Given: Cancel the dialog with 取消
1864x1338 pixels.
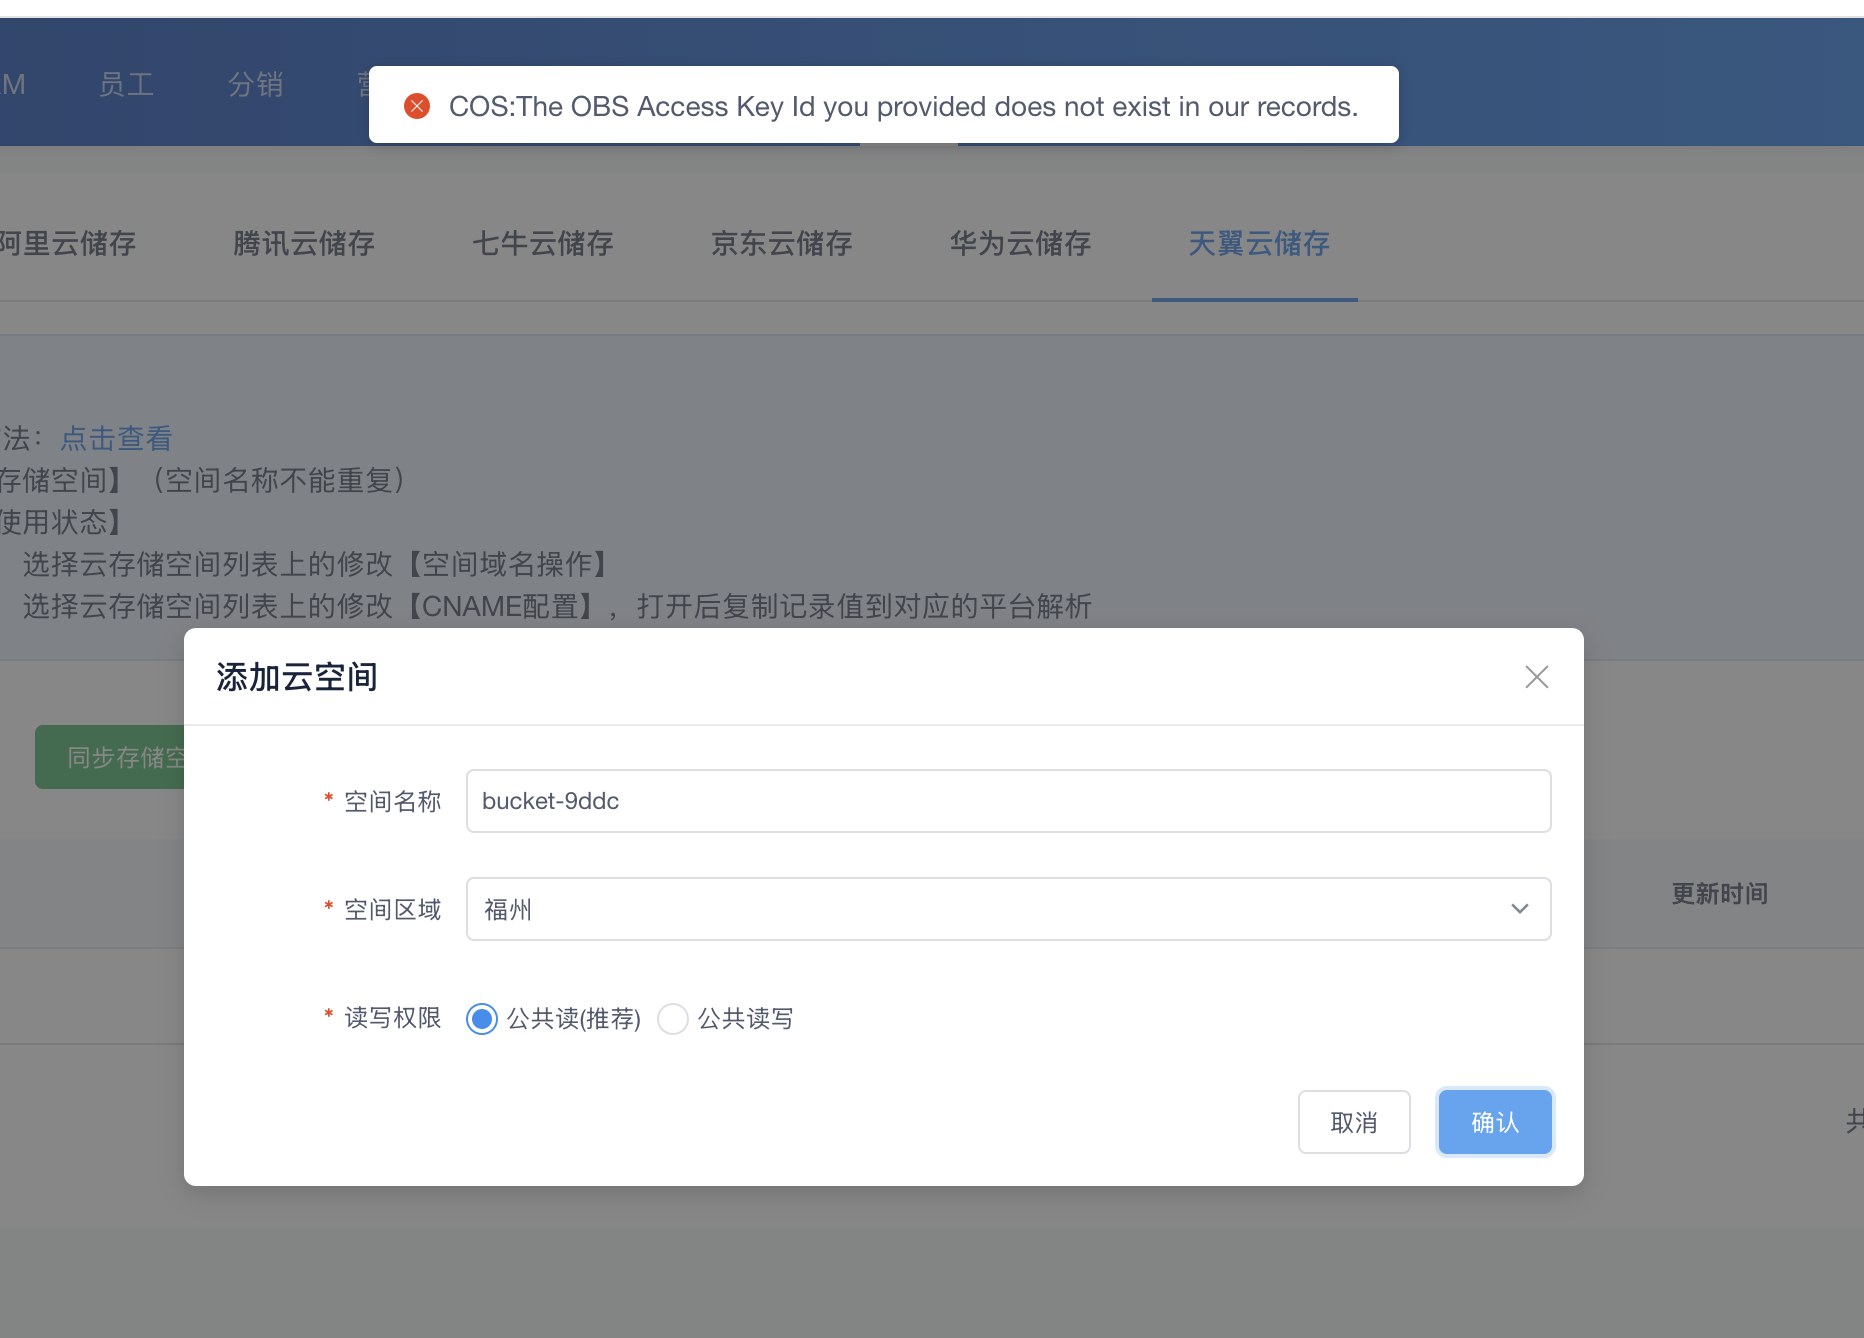Looking at the screenshot, I should 1354,1122.
